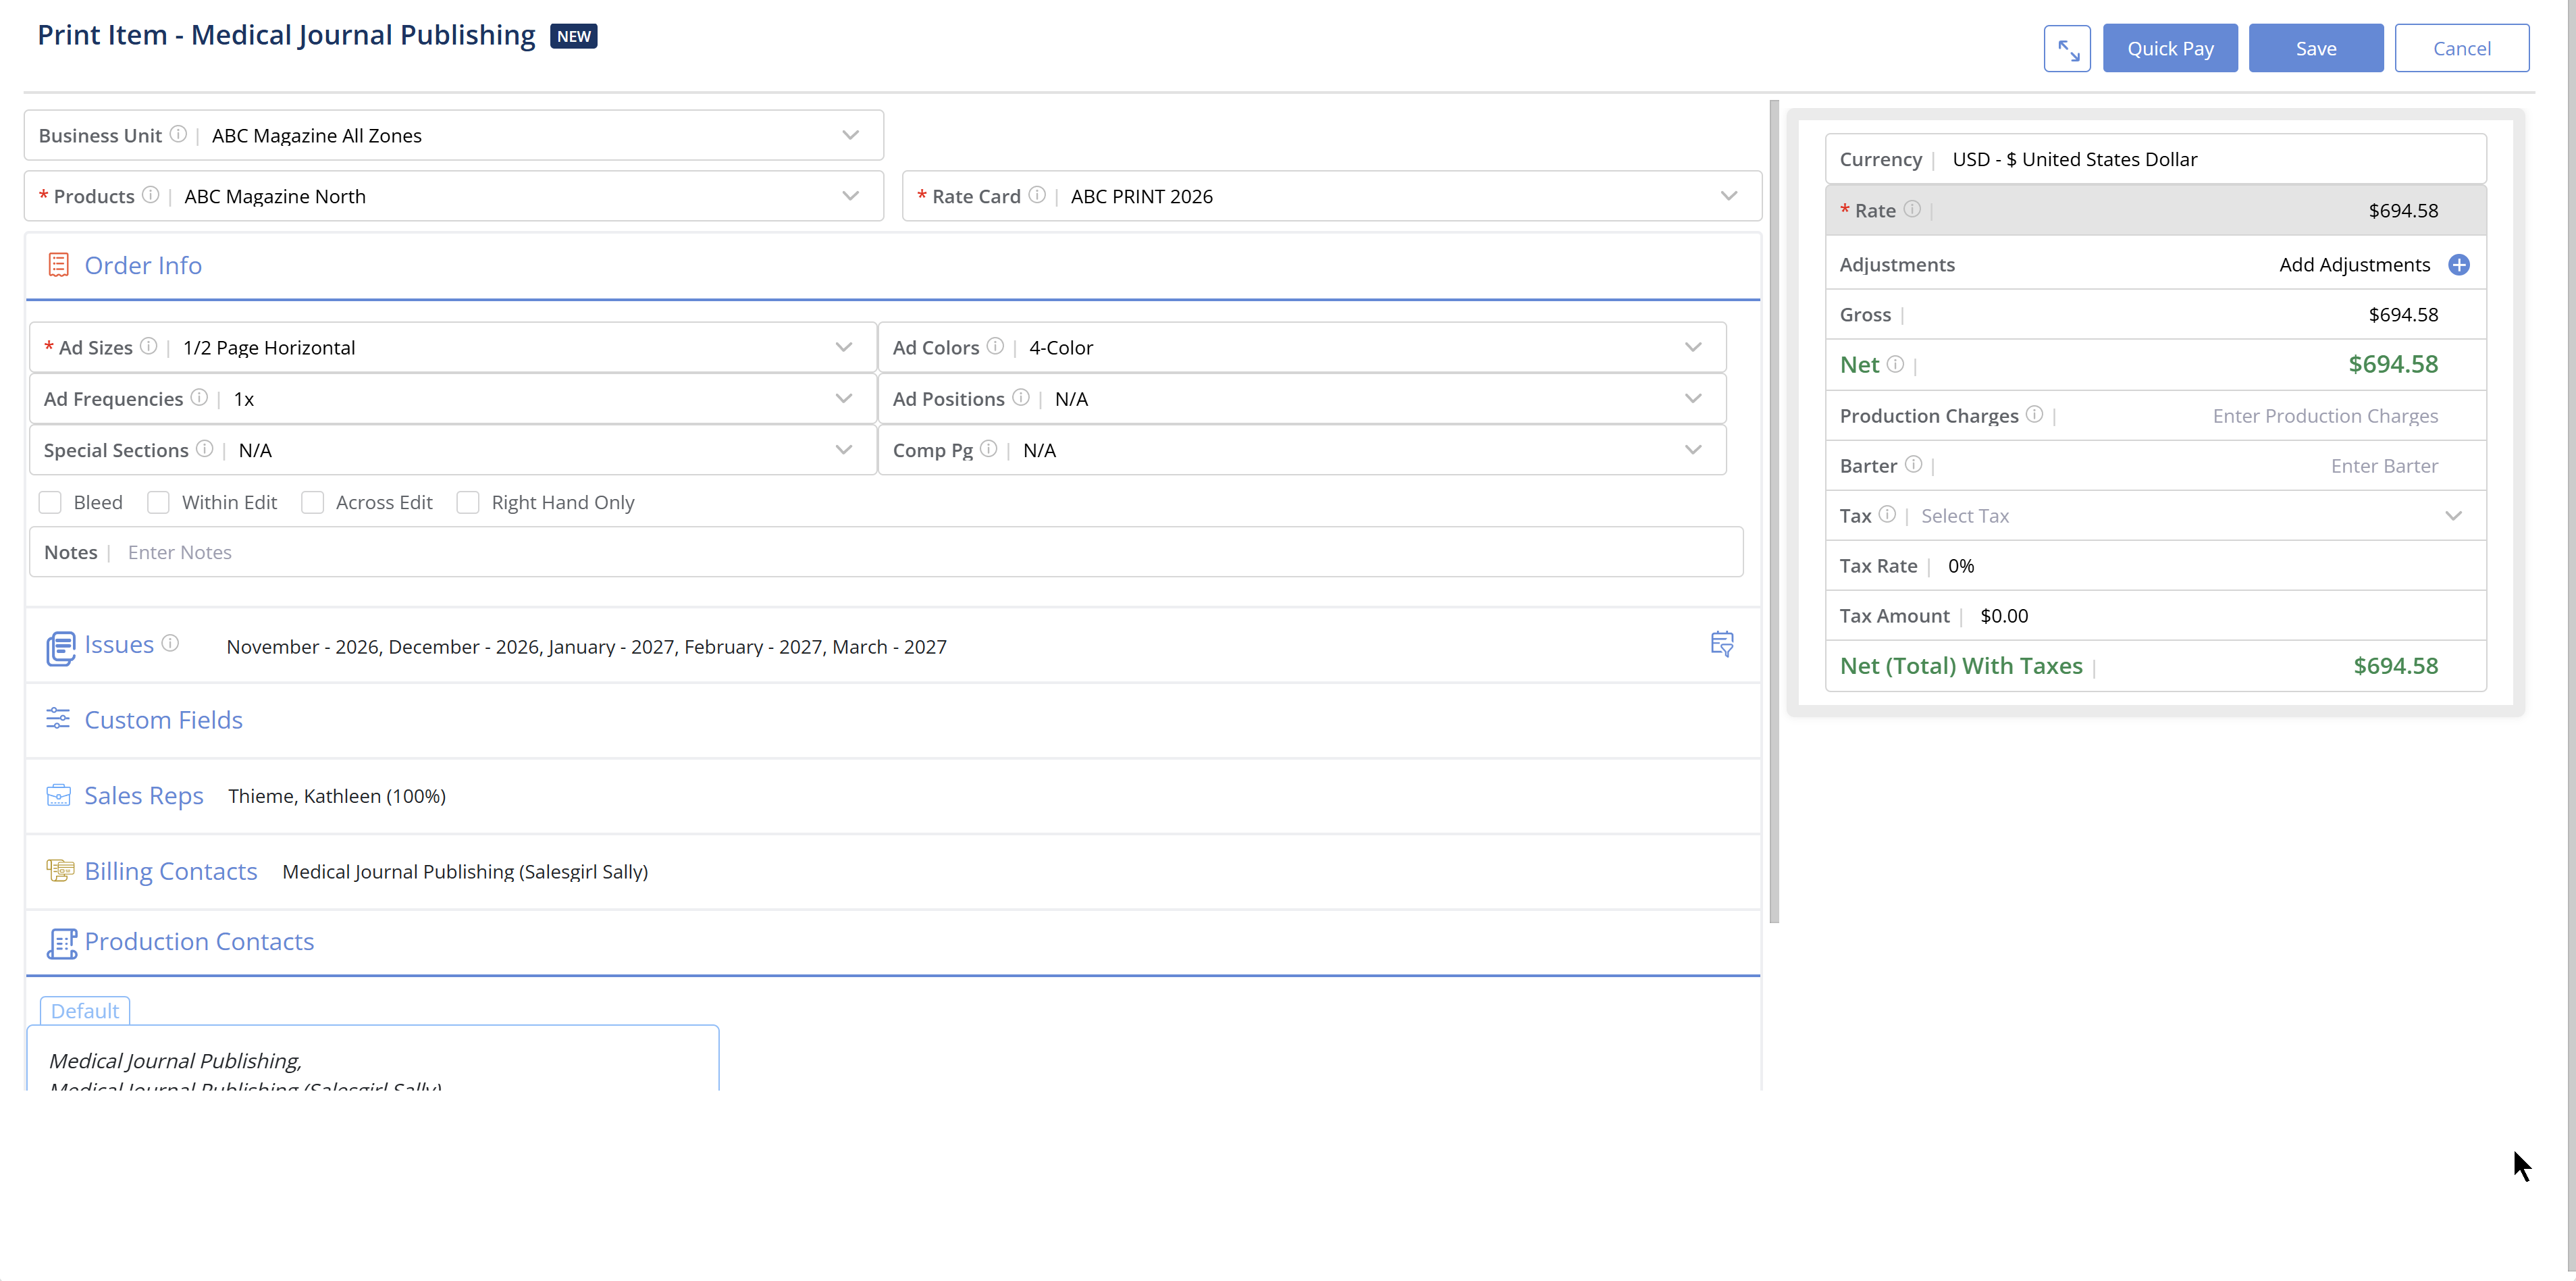
Task: Check the Within Edit option
Action: [158, 502]
